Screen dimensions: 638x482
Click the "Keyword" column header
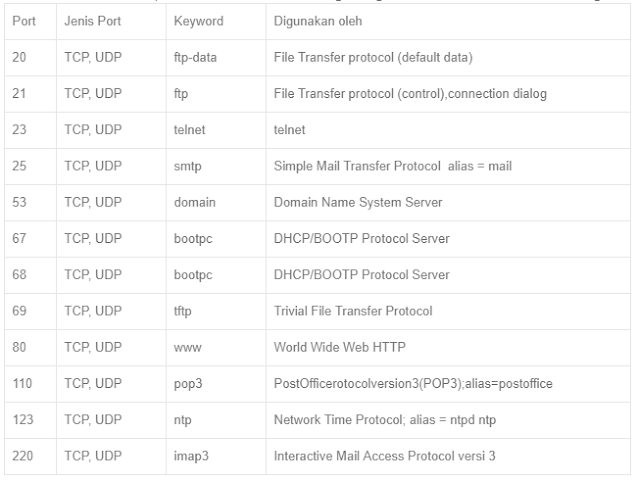(x=198, y=20)
